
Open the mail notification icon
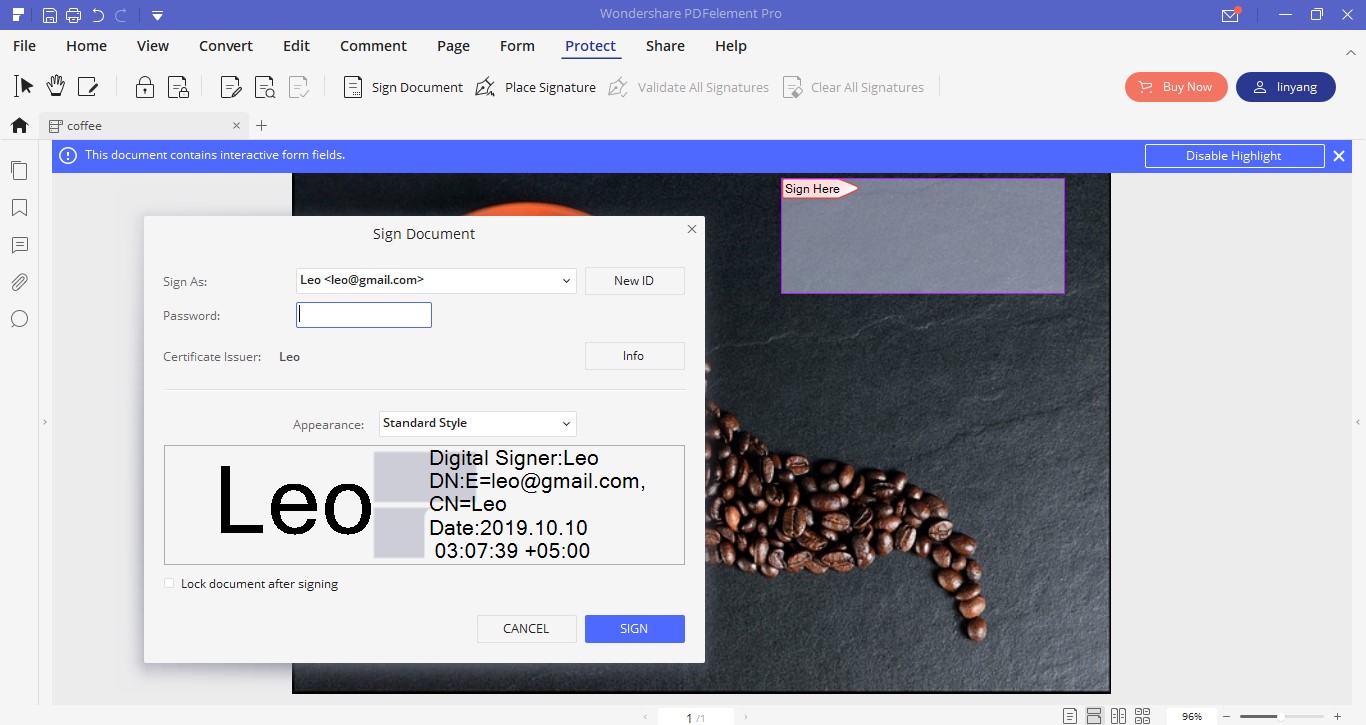pos(1230,15)
